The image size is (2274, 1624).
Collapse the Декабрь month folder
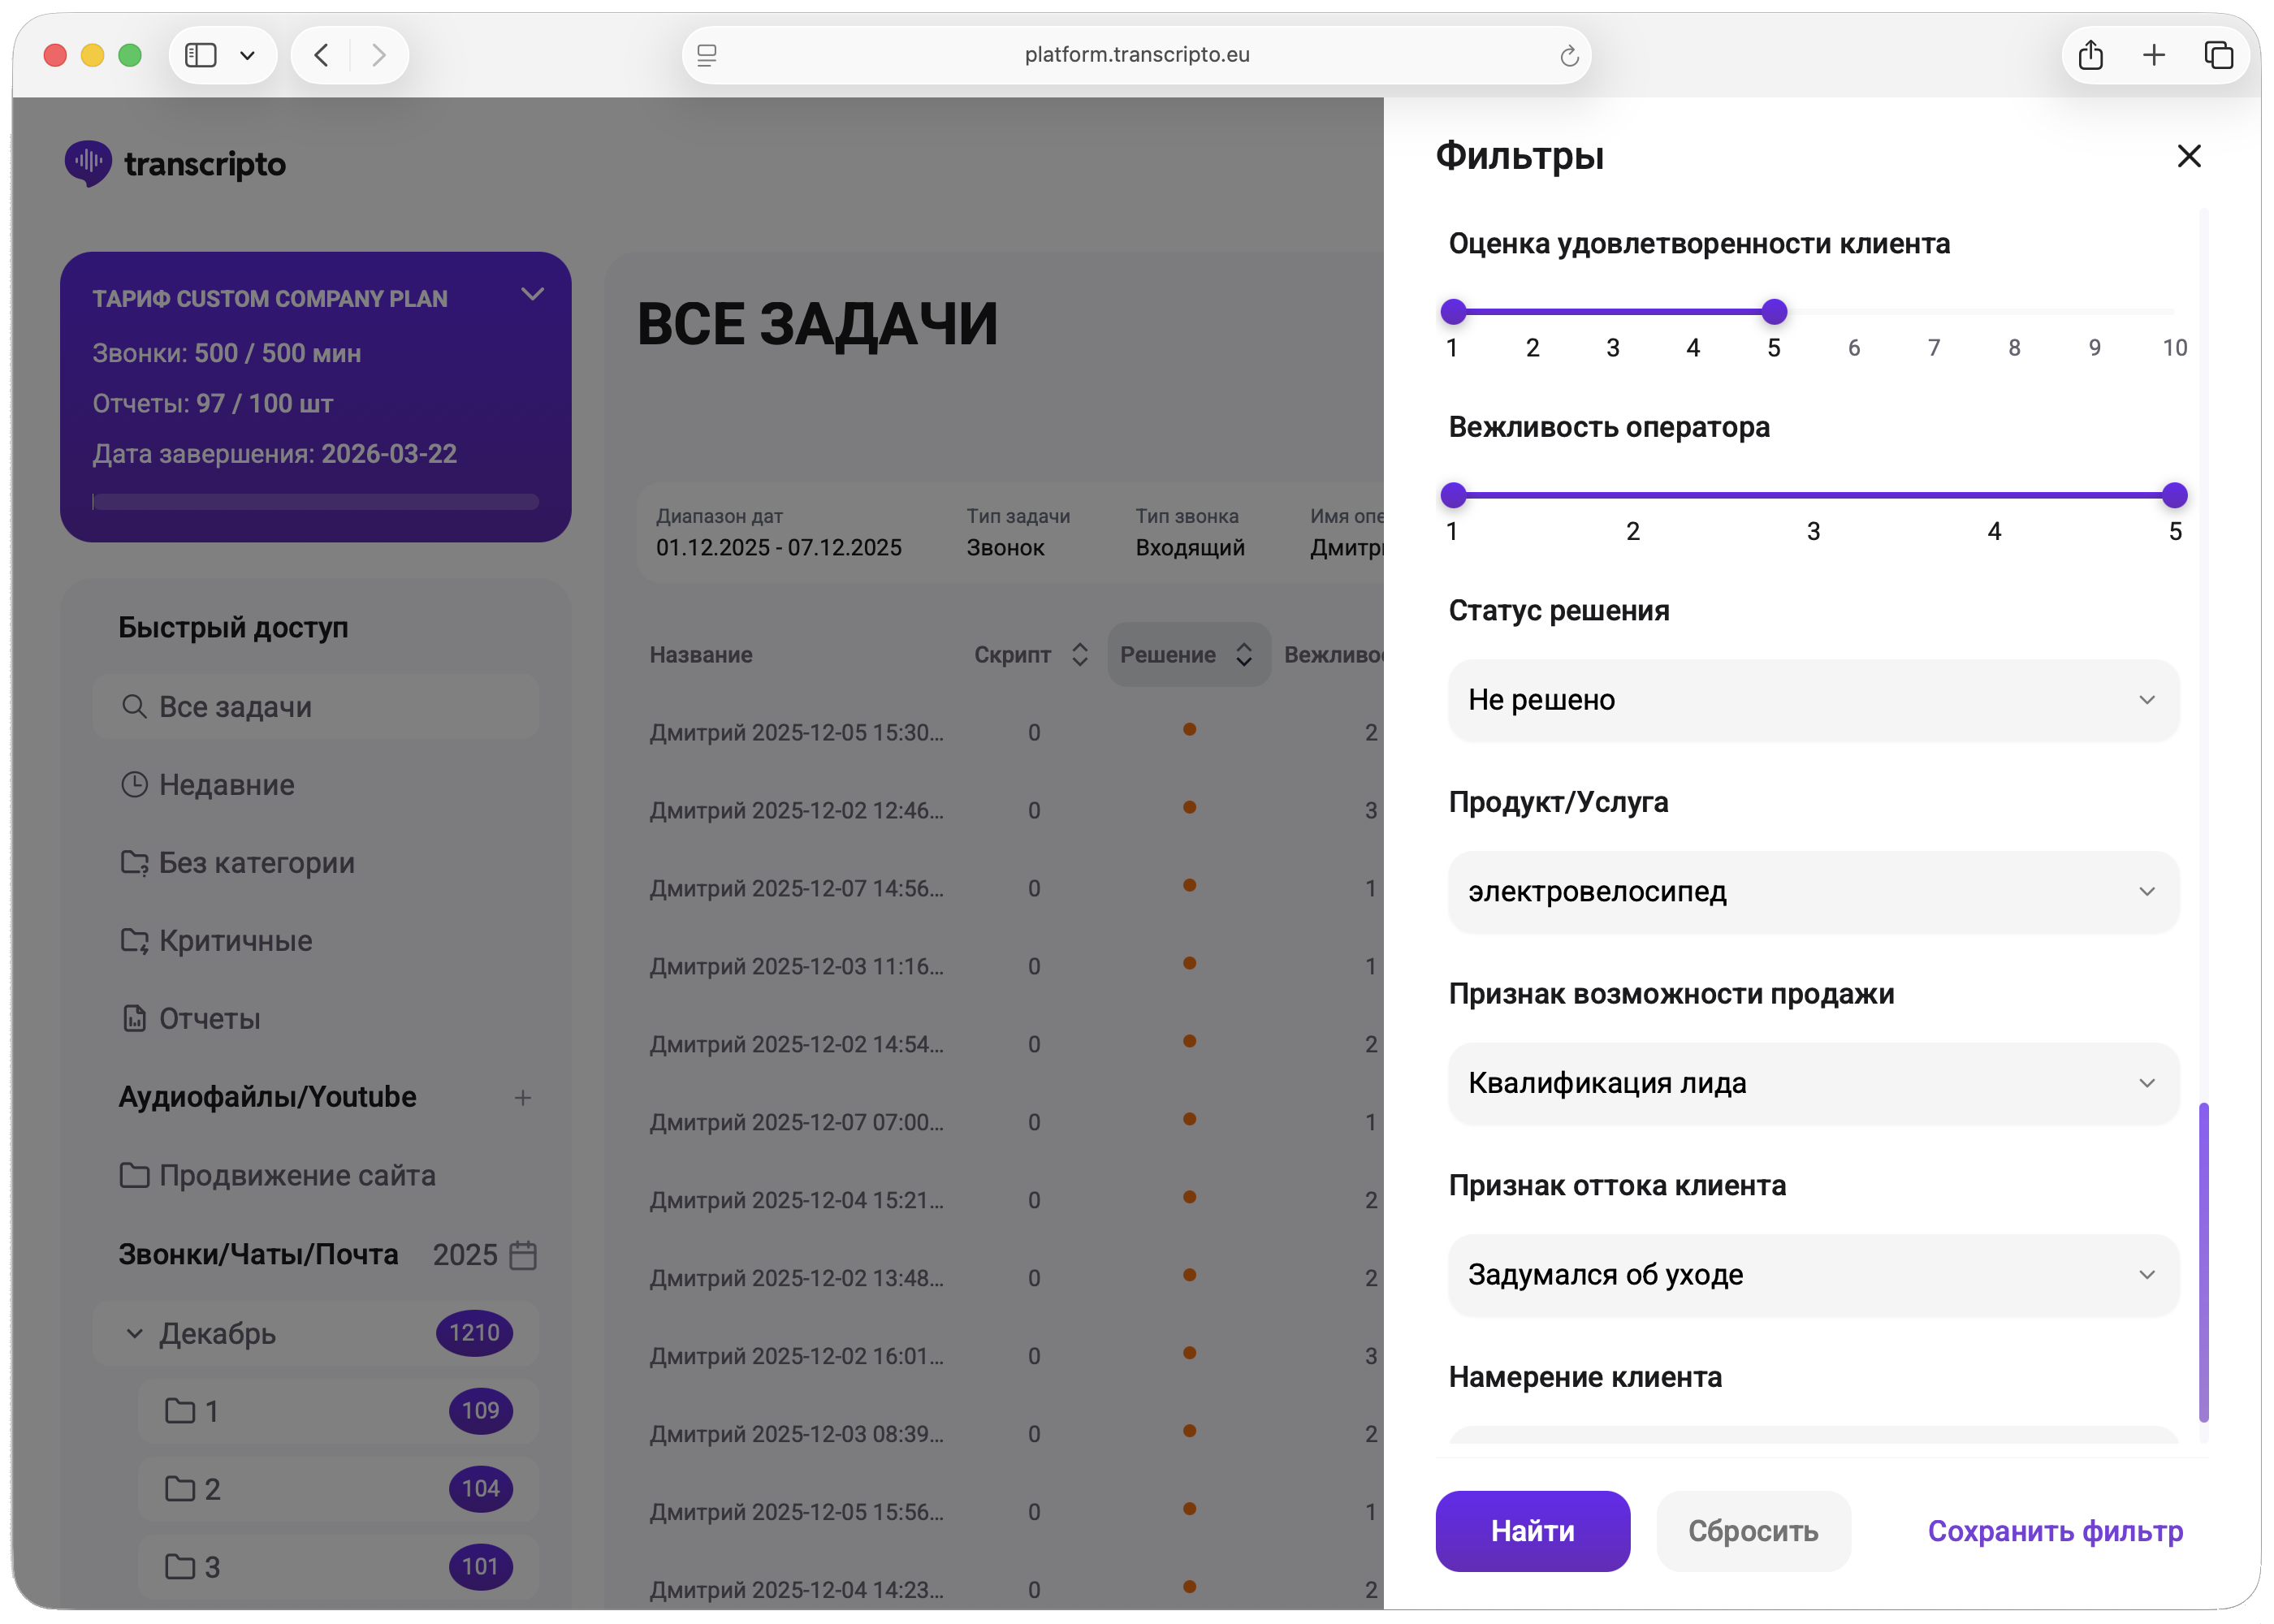[x=135, y=1333]
